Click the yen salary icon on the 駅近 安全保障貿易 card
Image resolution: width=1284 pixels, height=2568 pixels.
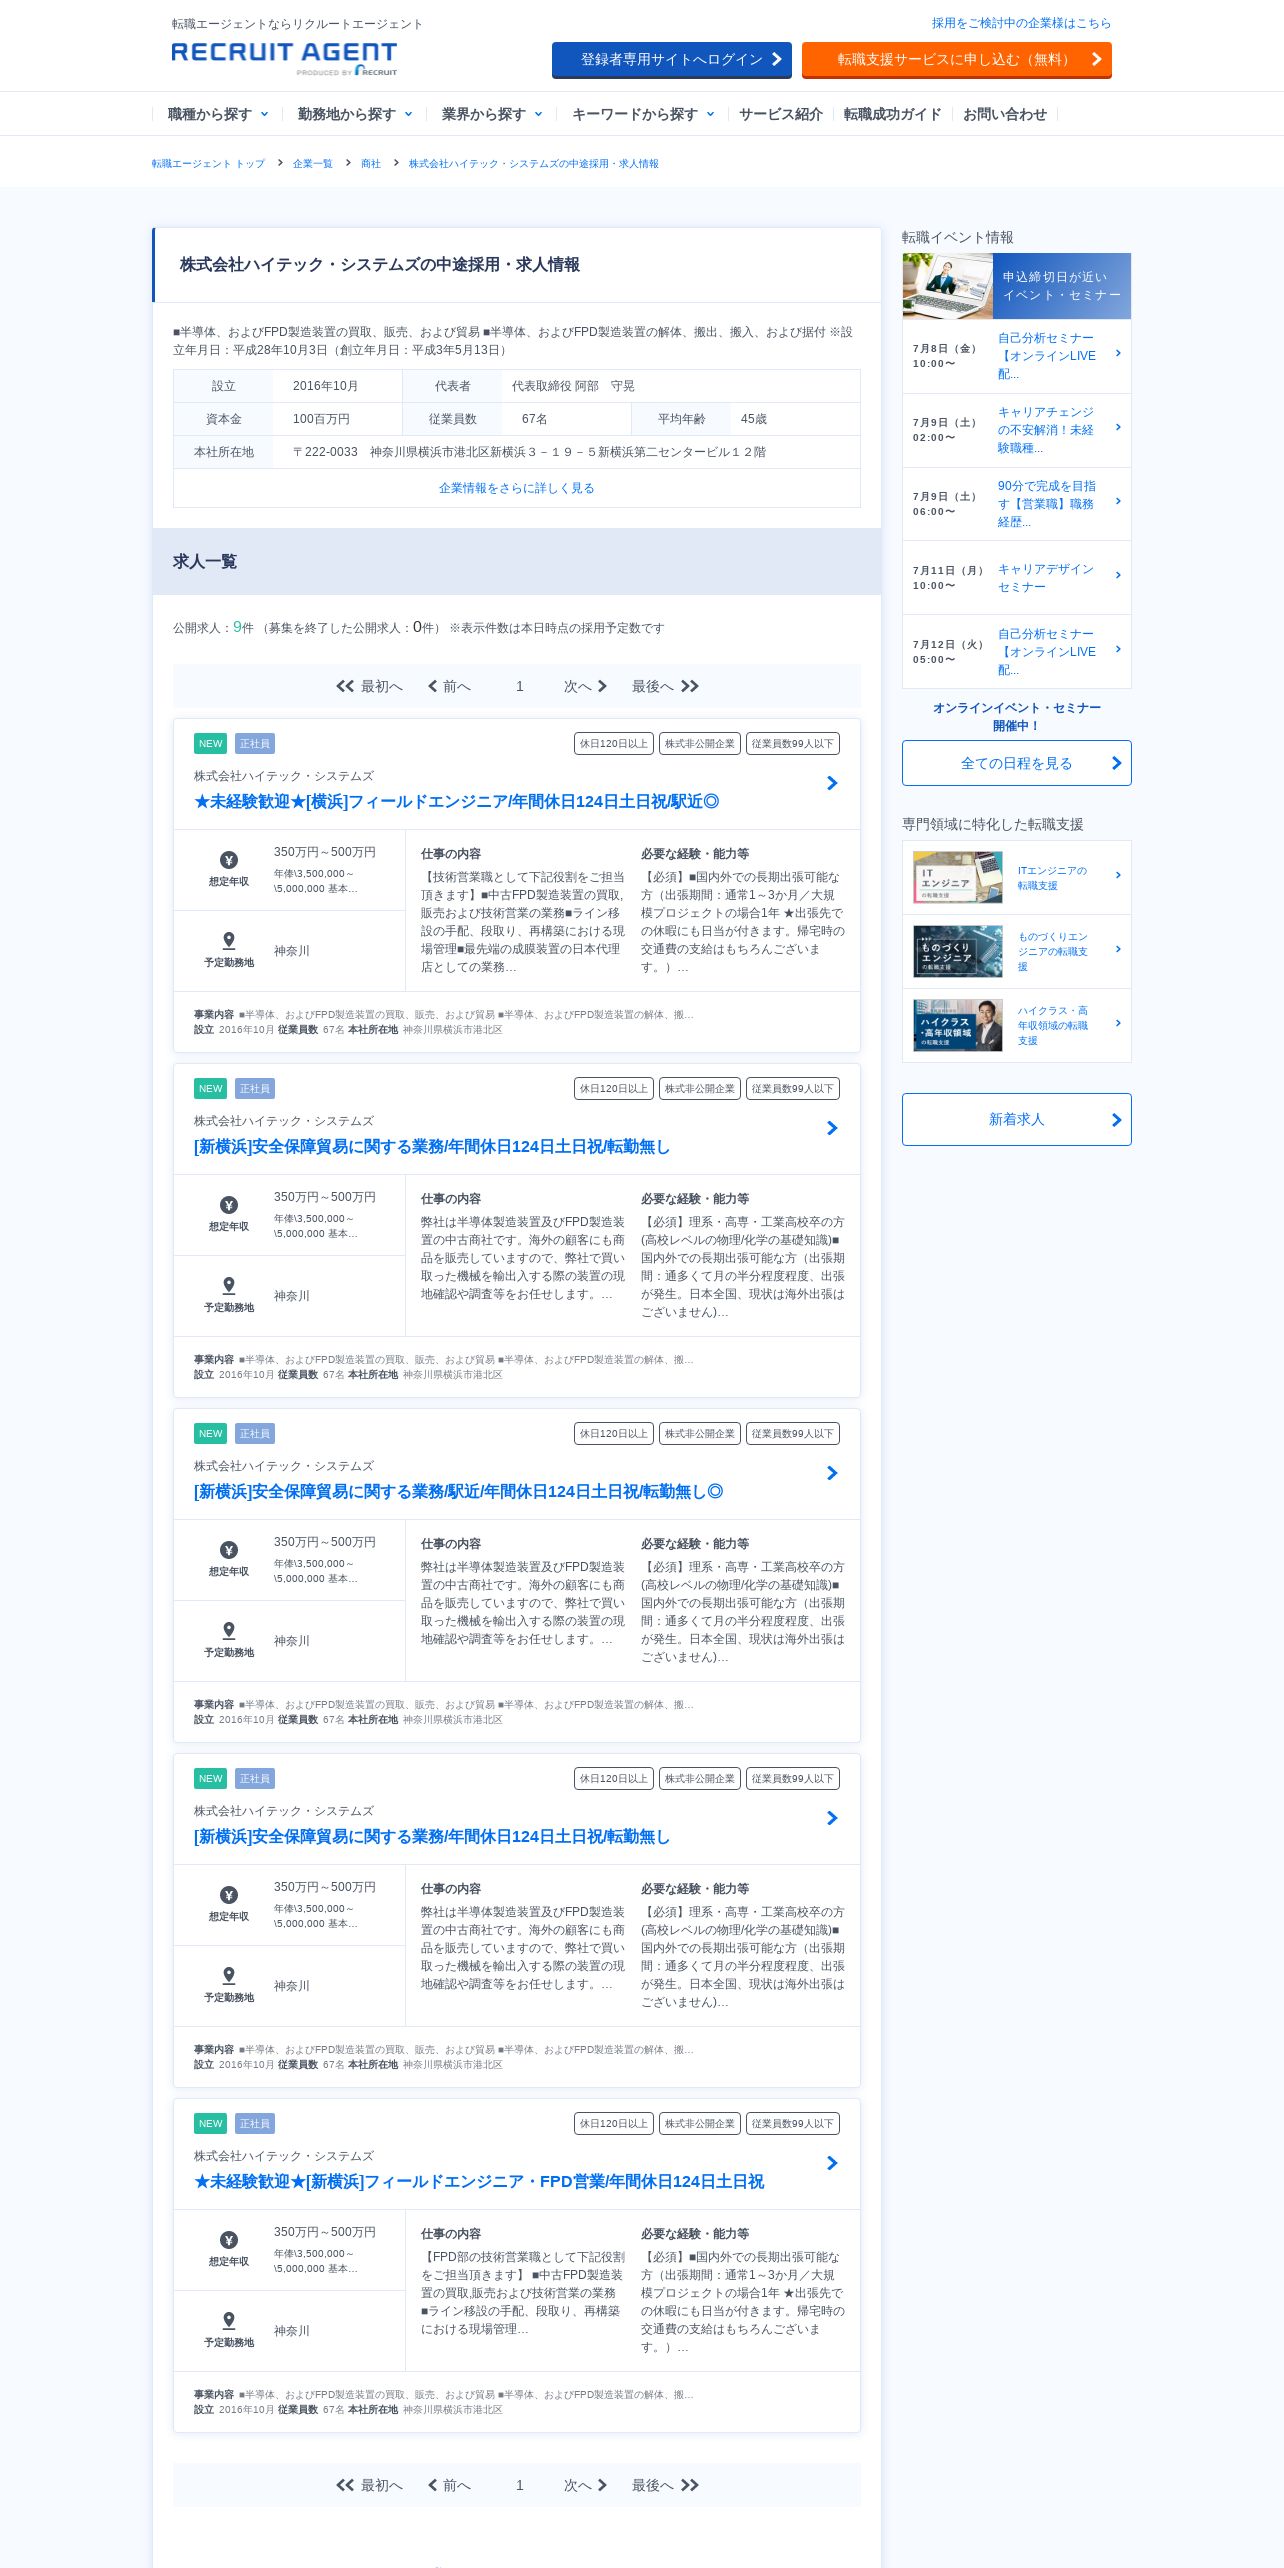229,1550
